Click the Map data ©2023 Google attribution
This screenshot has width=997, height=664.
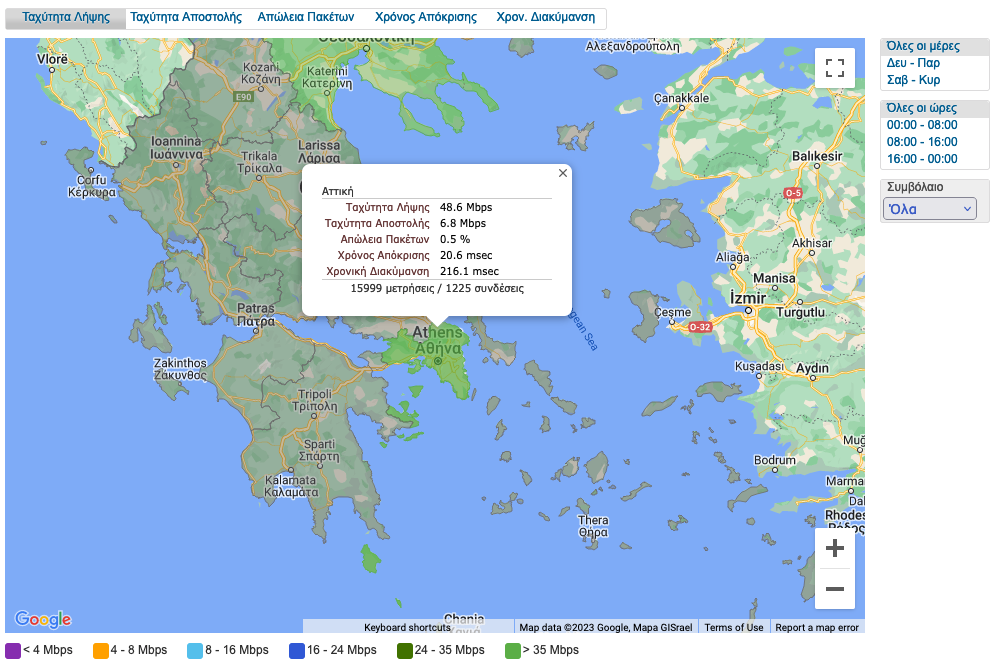[x=605, y=627]
